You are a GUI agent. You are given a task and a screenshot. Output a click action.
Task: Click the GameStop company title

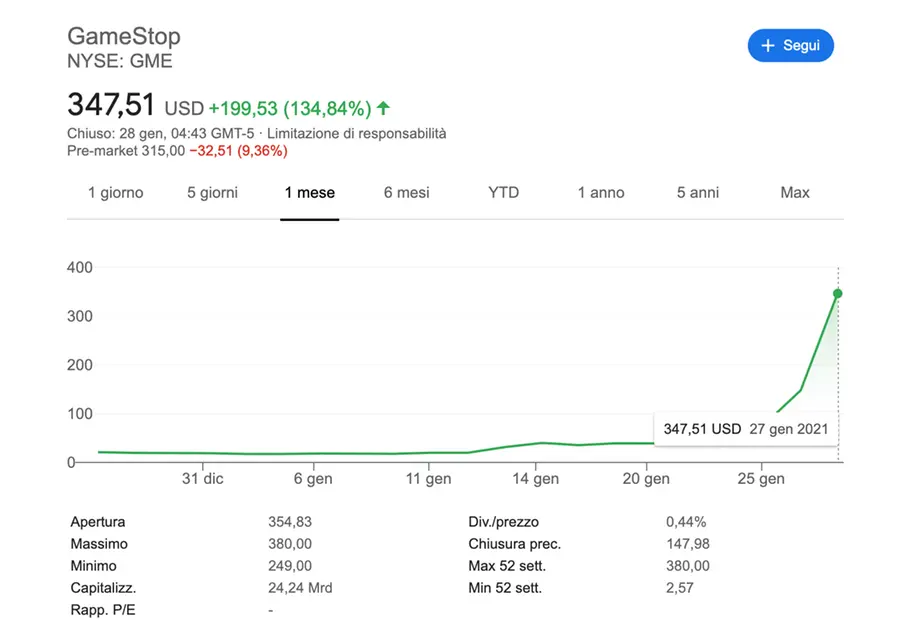(123, 37)
